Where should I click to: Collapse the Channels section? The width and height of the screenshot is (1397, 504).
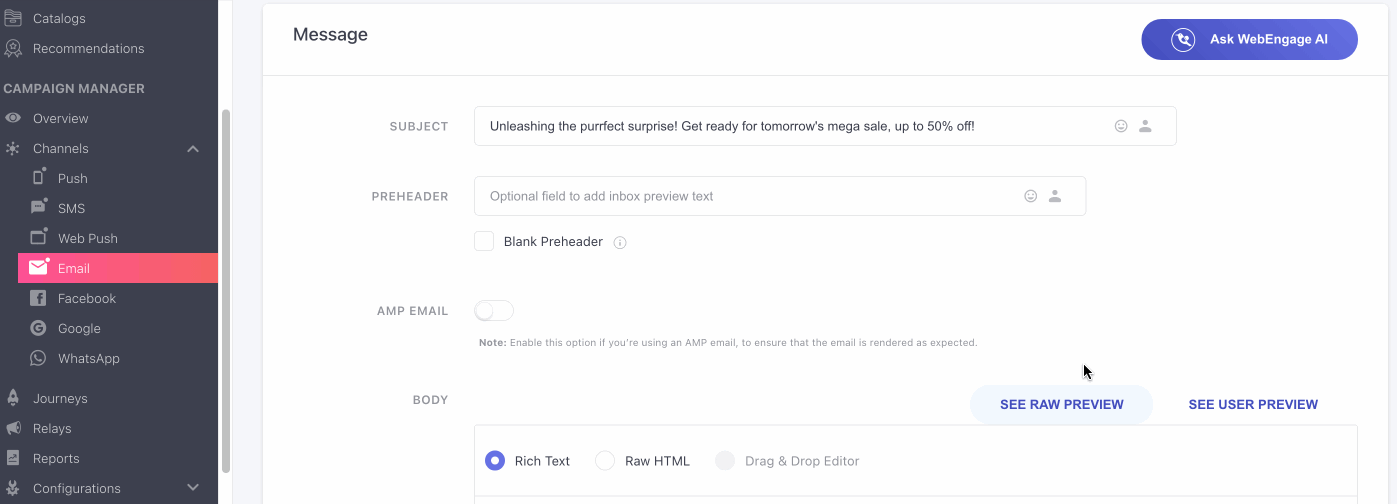[193, 149]
